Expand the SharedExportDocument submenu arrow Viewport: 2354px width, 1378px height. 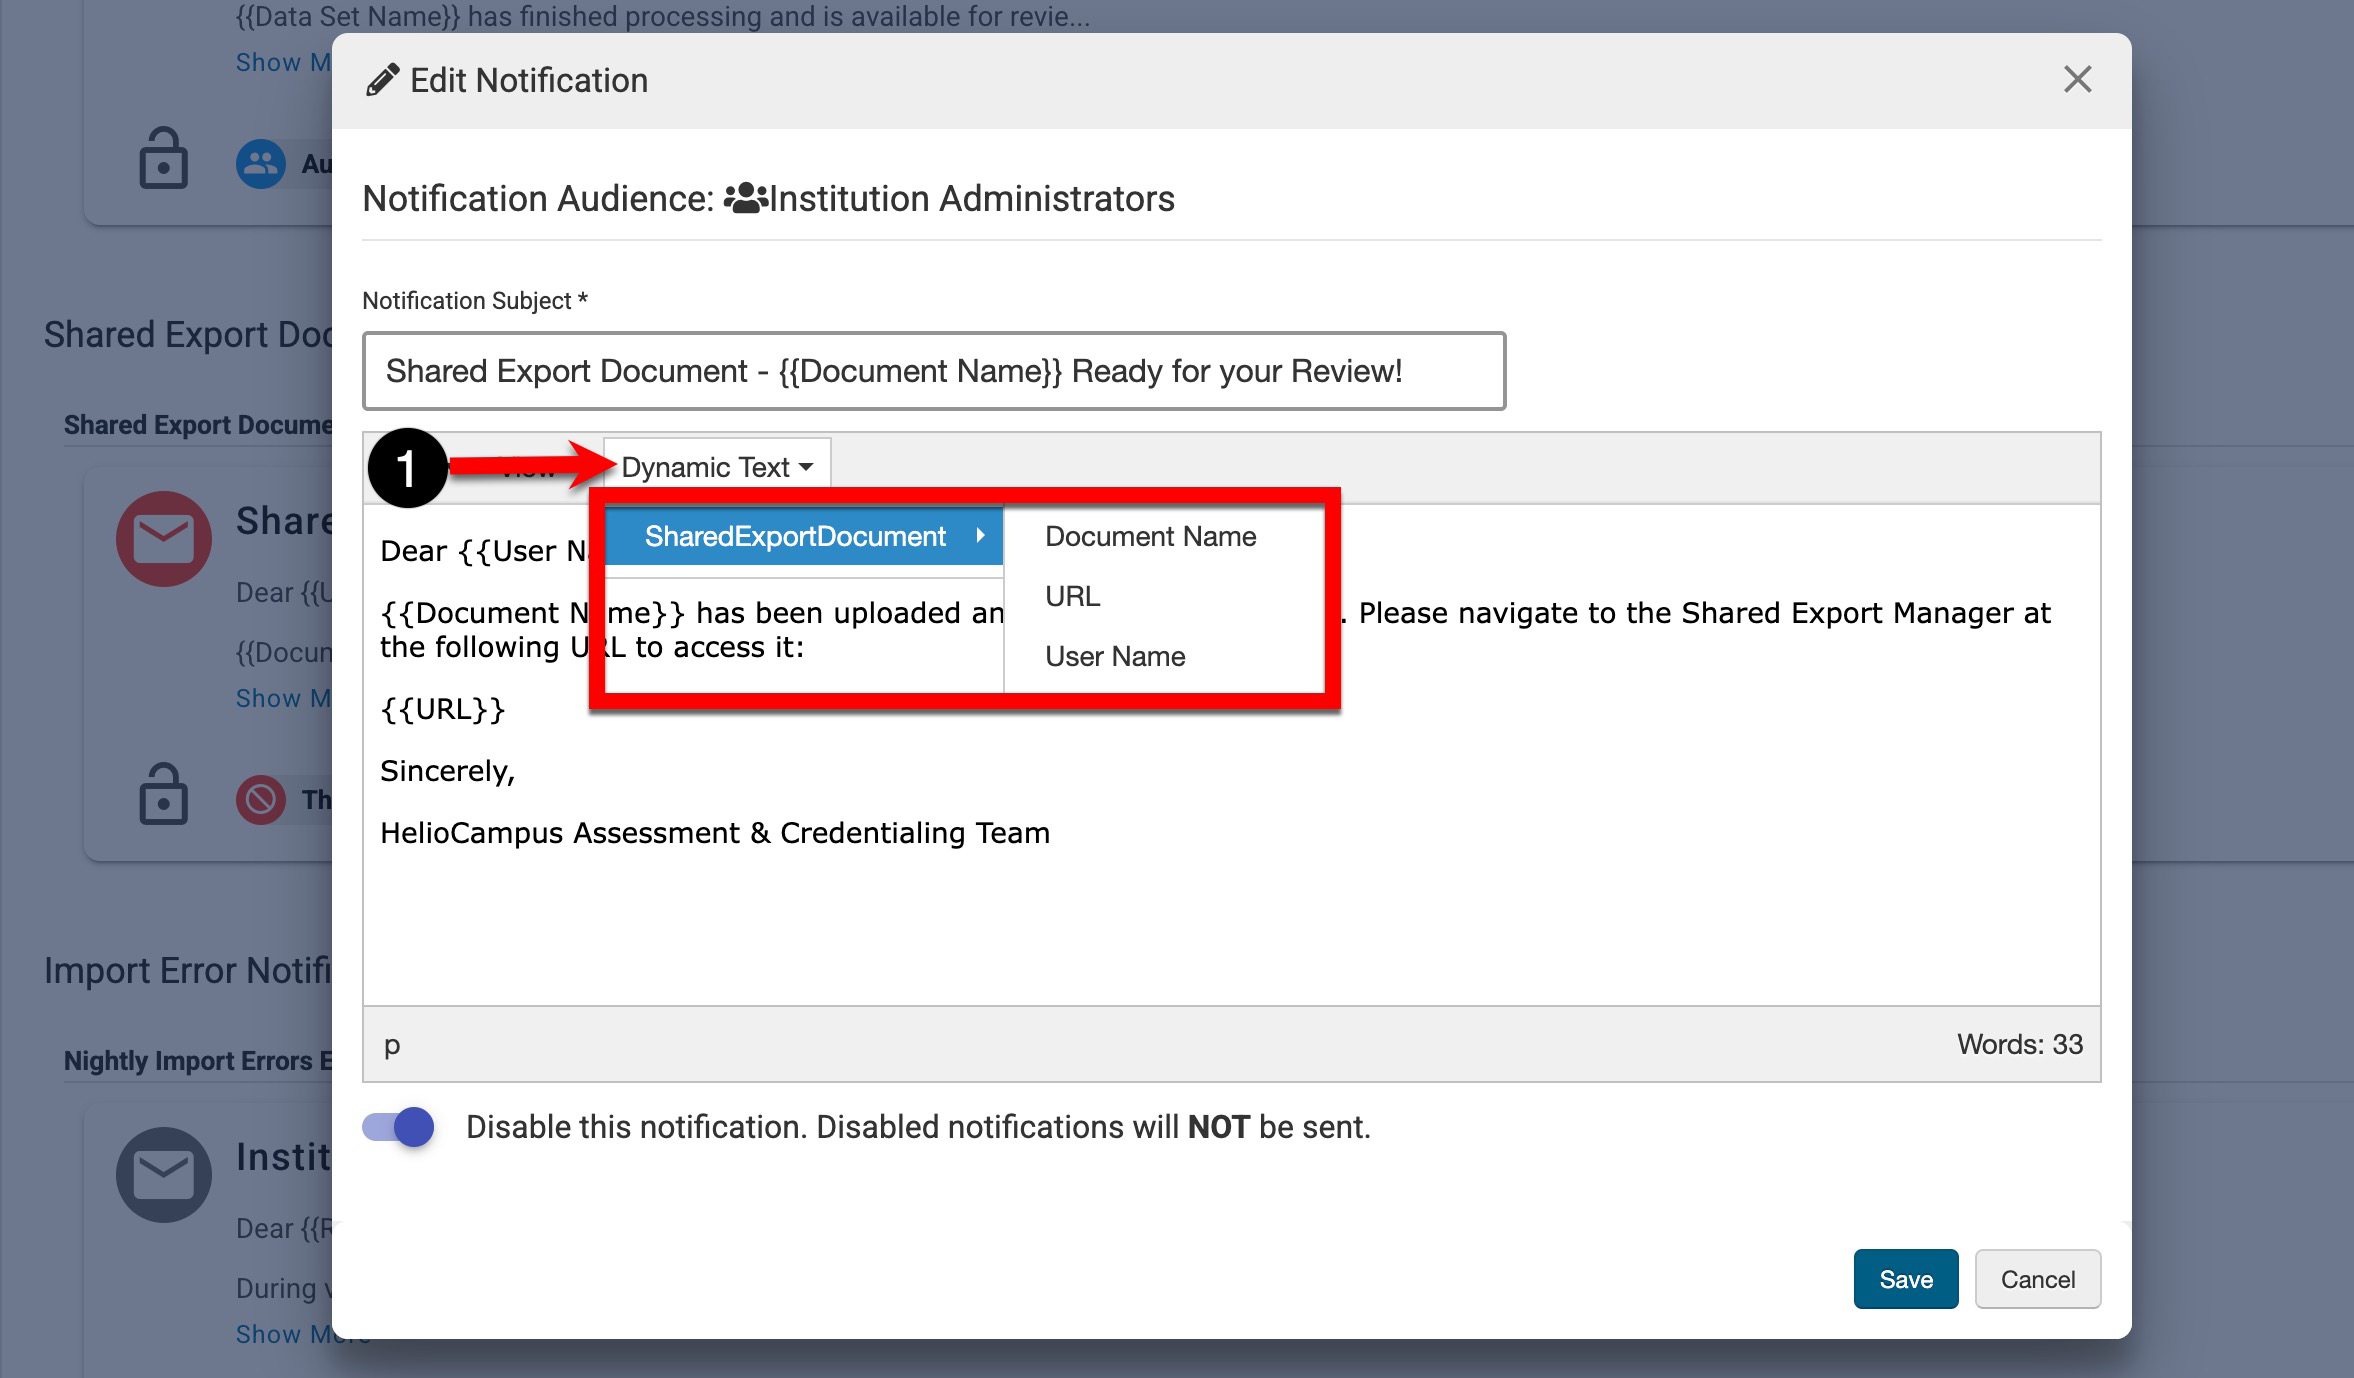[x=980, y=536]
